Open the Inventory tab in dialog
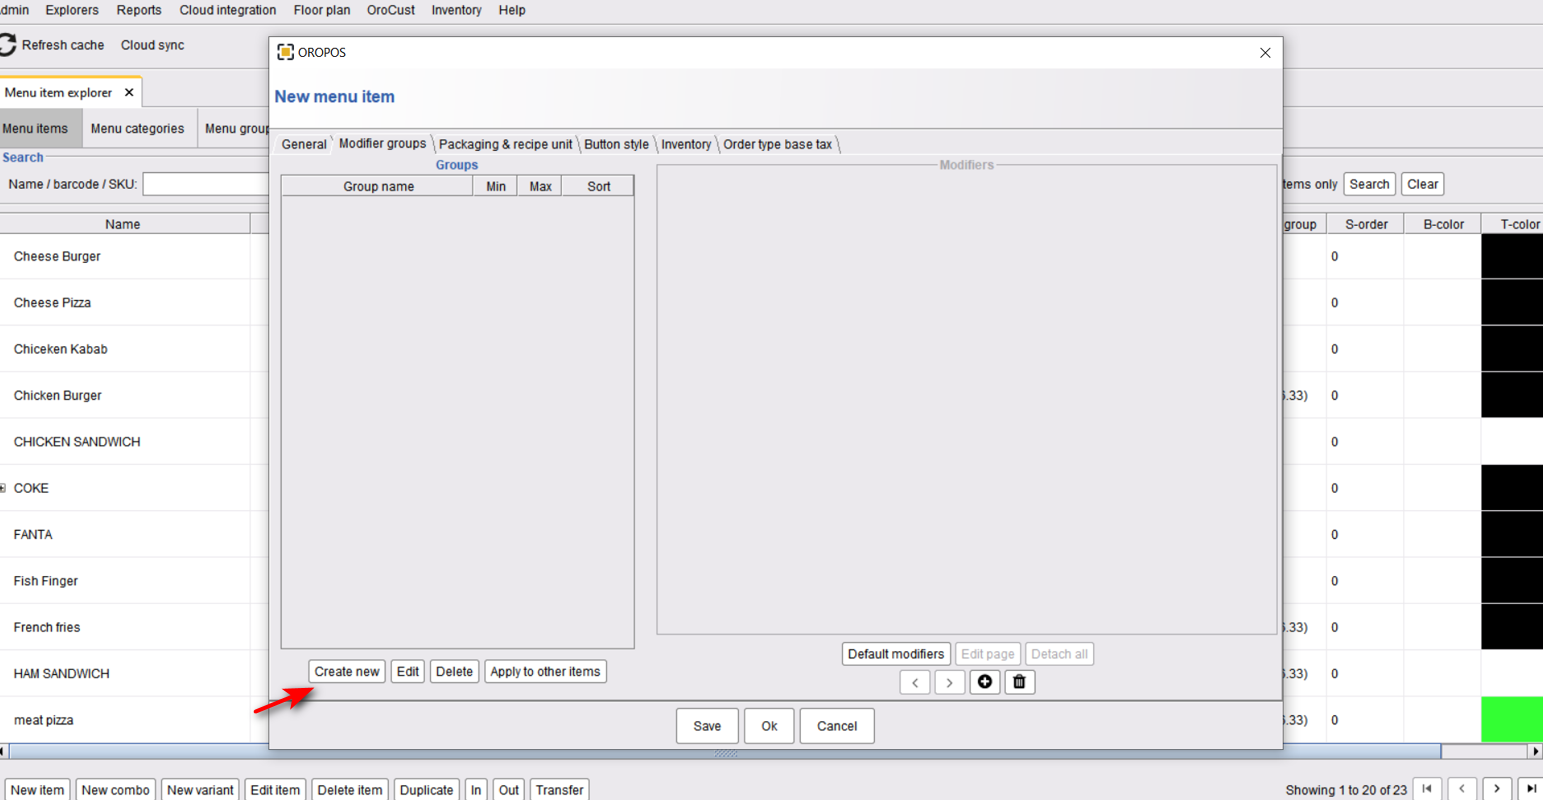This screenshot has height=800, width=1543. (686, 144)
